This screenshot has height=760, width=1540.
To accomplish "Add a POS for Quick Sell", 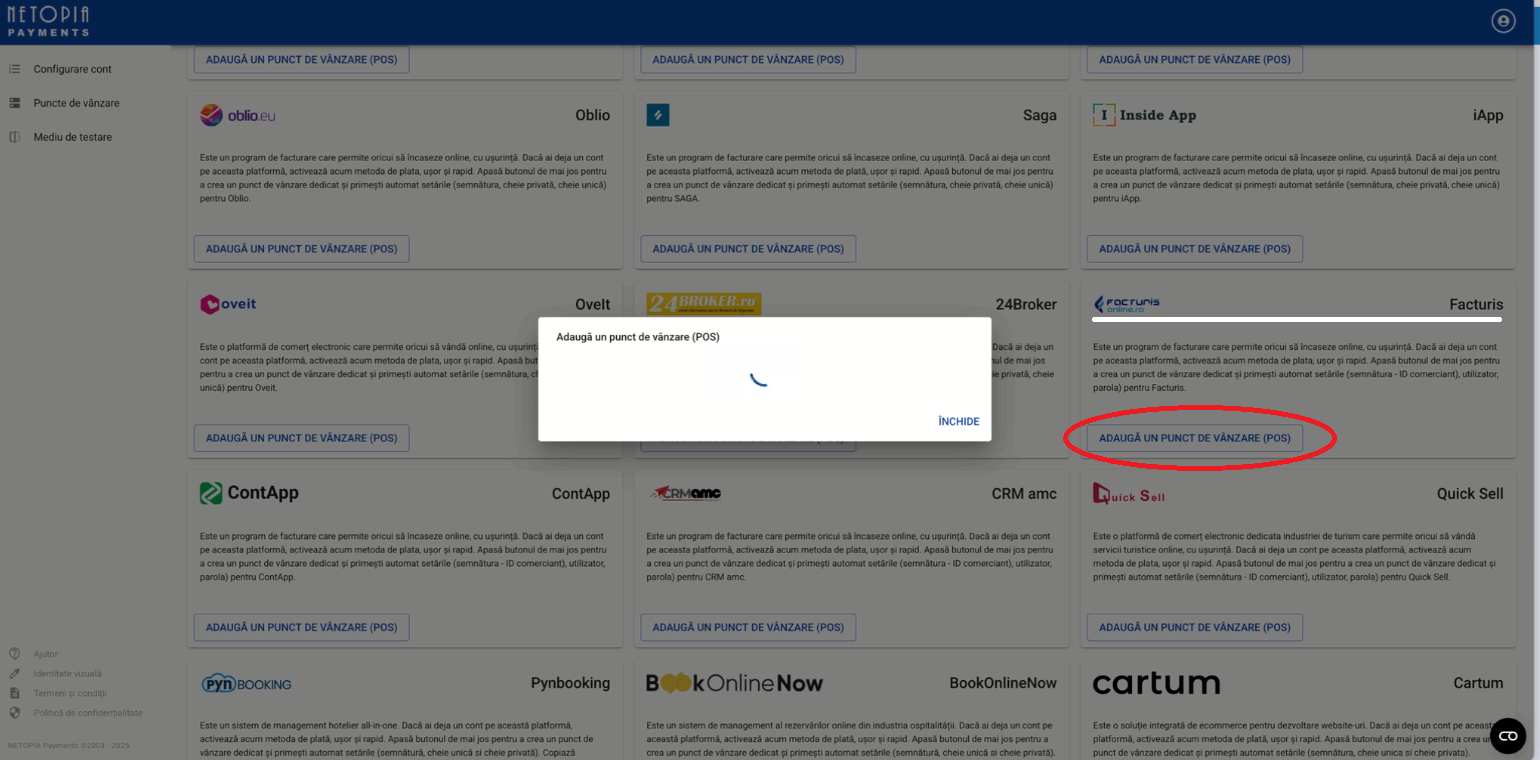I will coord(1194,627).
